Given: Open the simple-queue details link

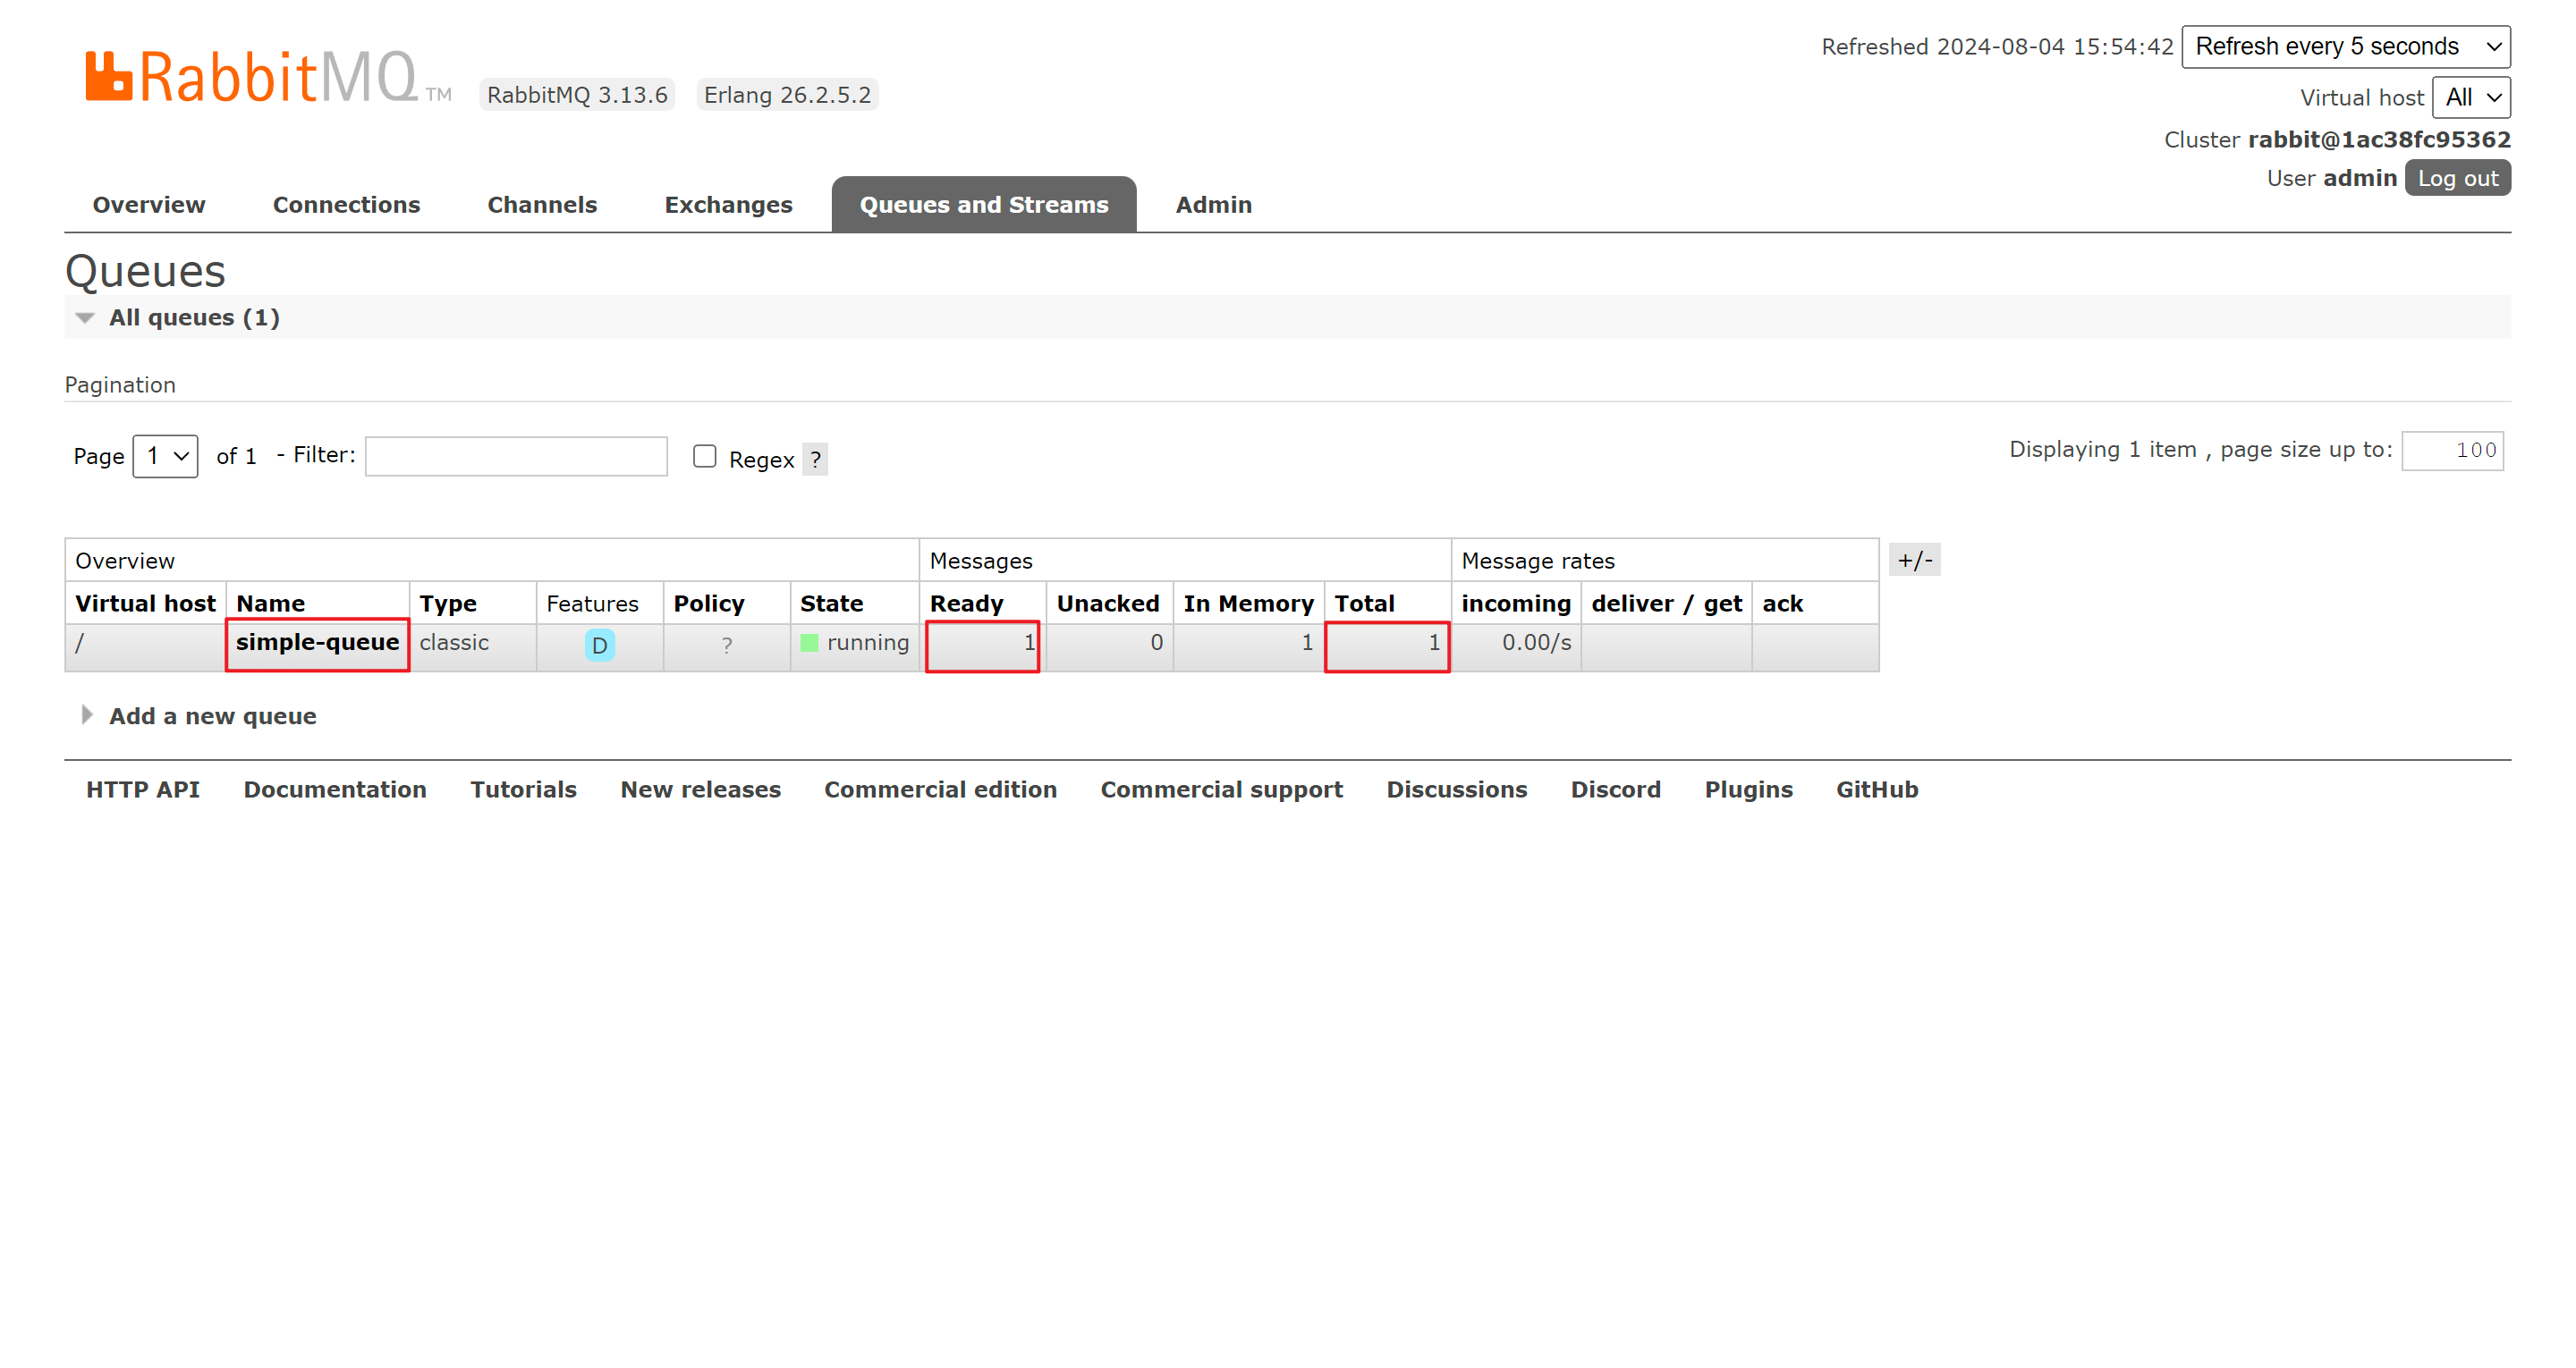Looking at the screenshot, I should [x=317, y=642].
